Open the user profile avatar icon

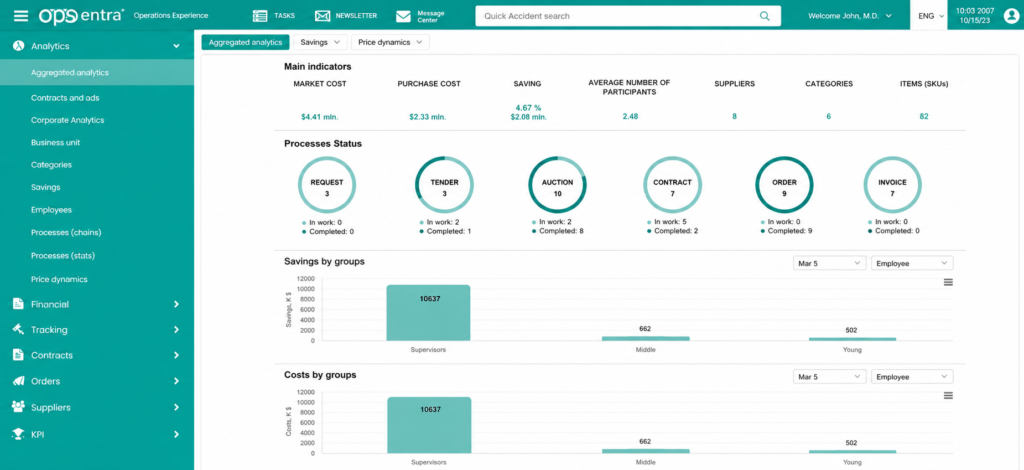click(1011, 16)
